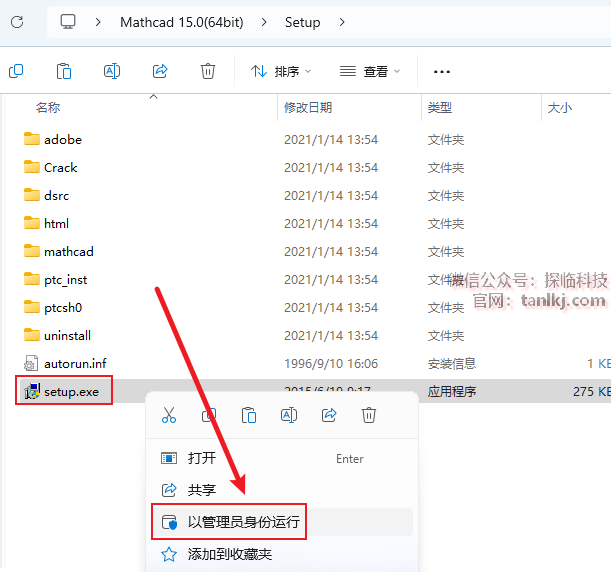Sort by the 修改日期 column header
This screenshot has height=572, width=611.
pyautogui.click(x=308, y=107)
